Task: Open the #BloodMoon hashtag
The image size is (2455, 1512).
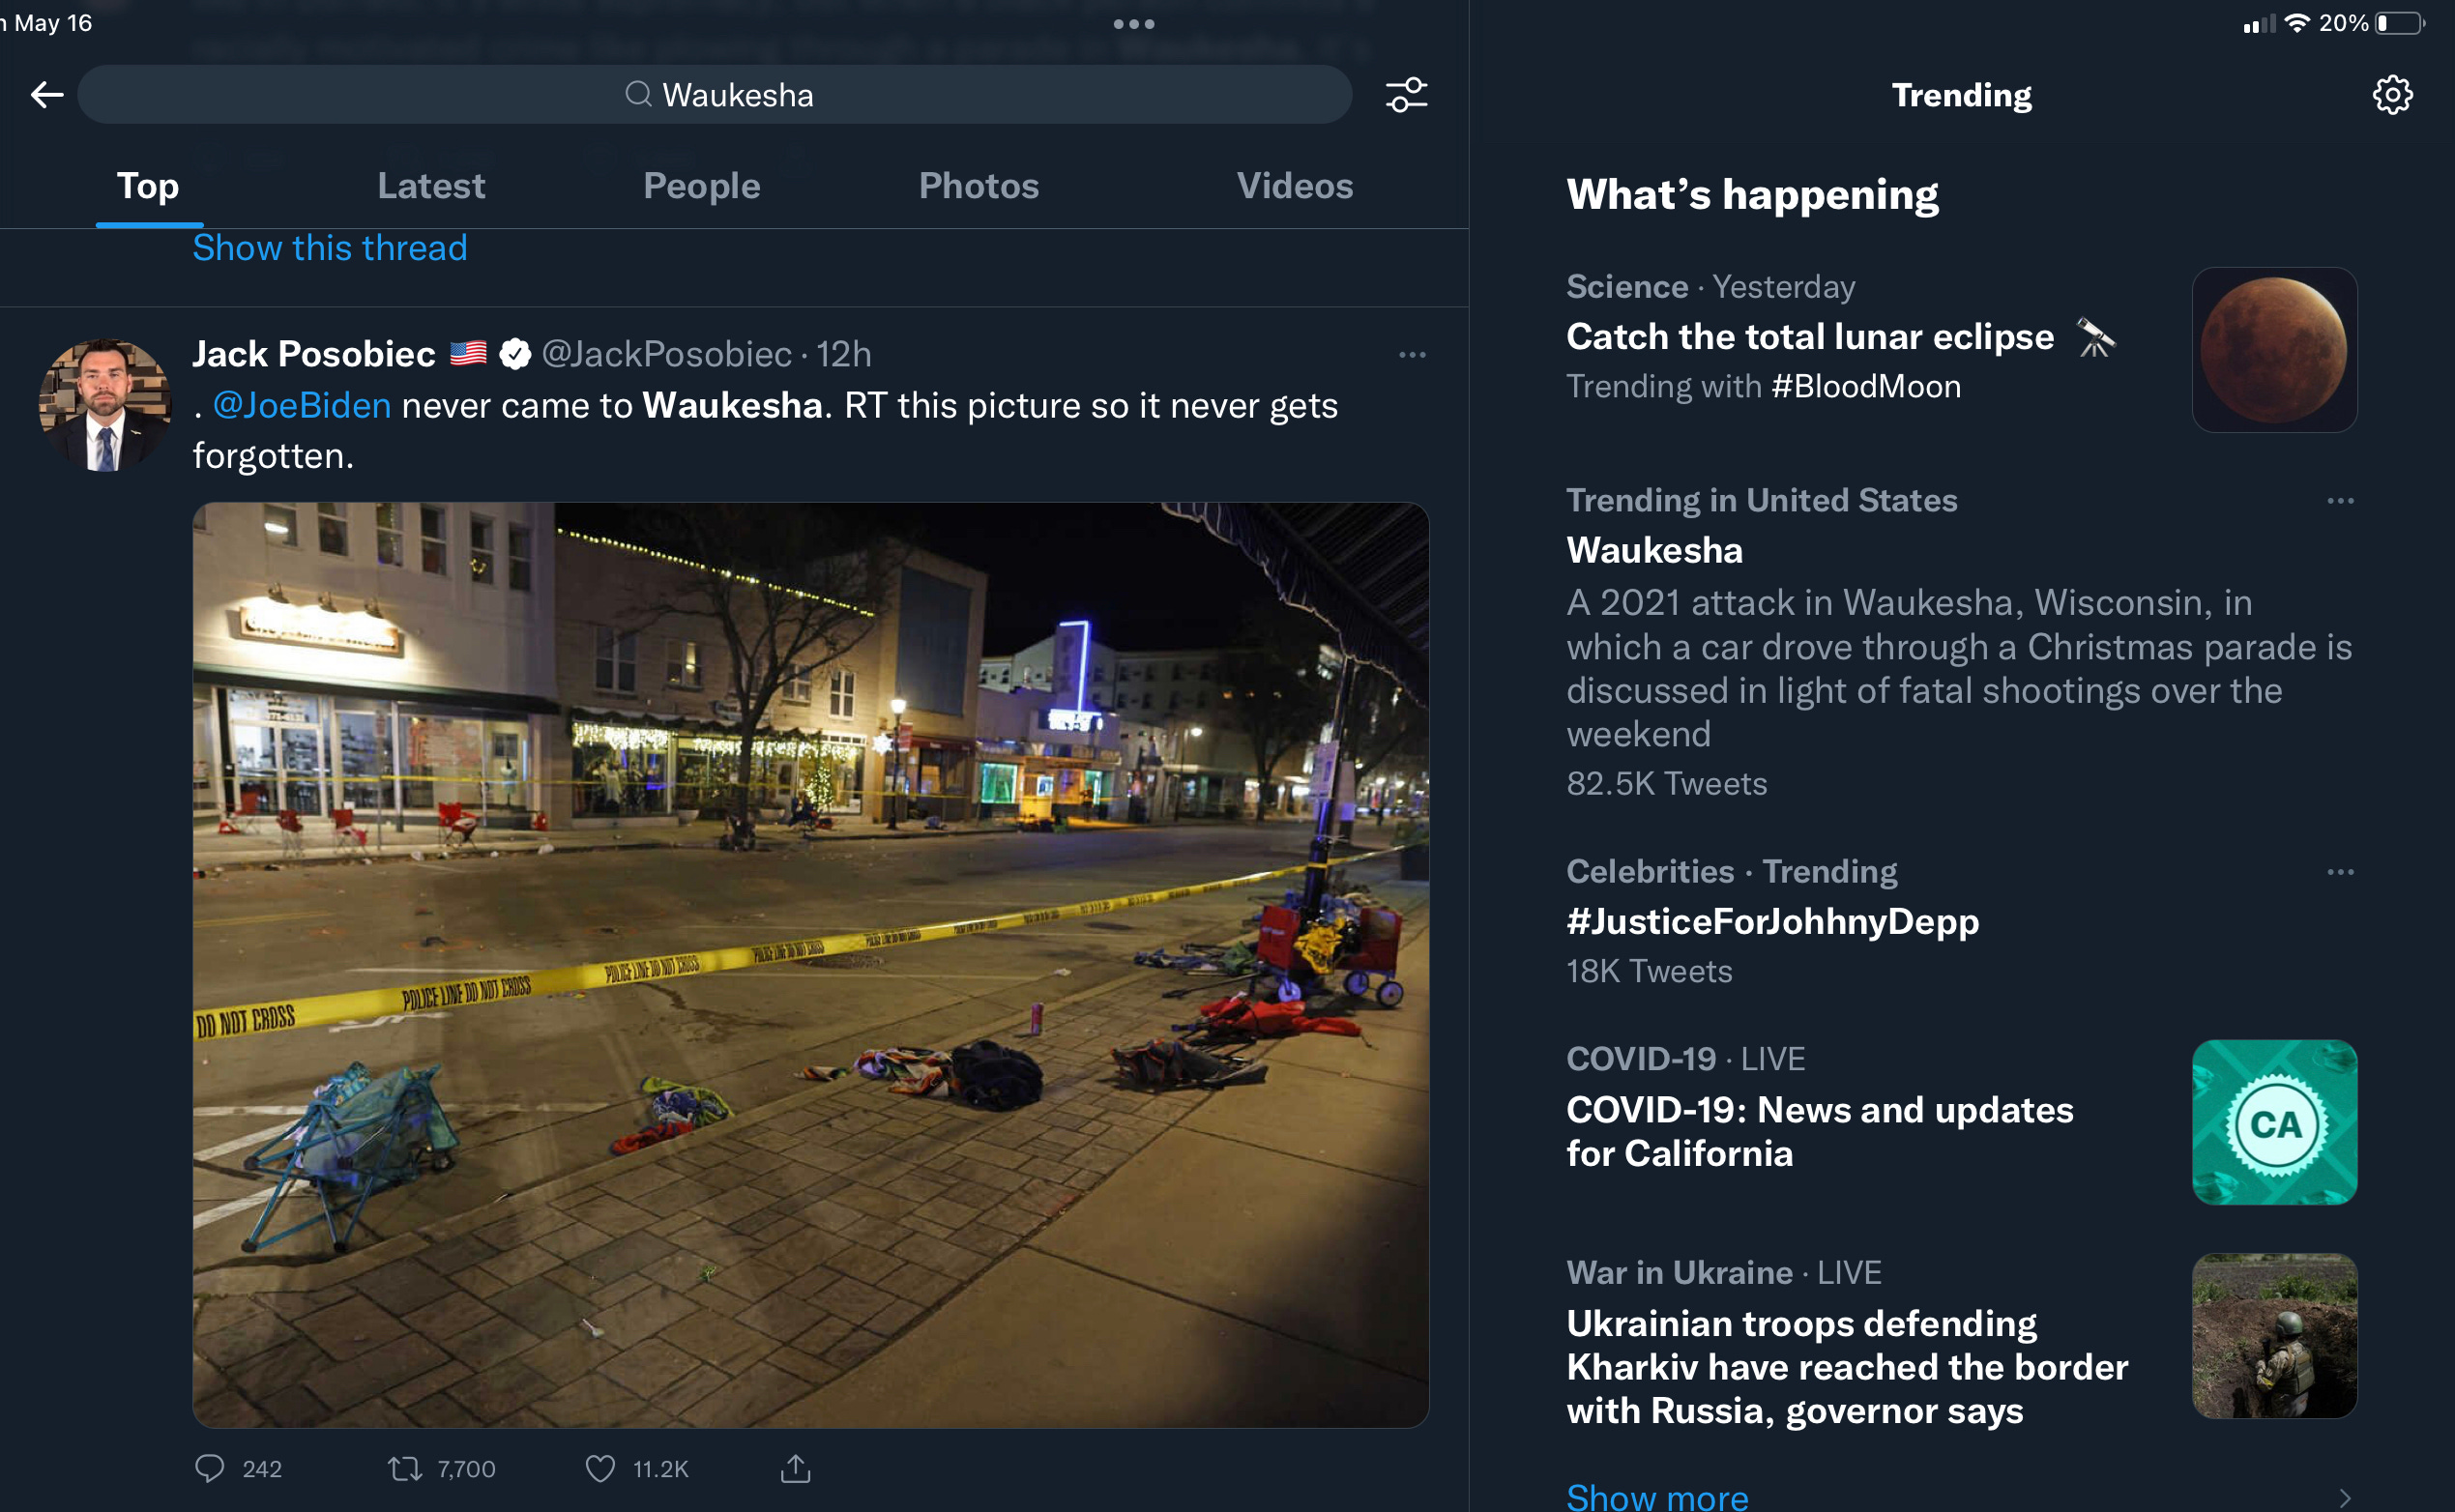Action: (x=1866, y=387)
